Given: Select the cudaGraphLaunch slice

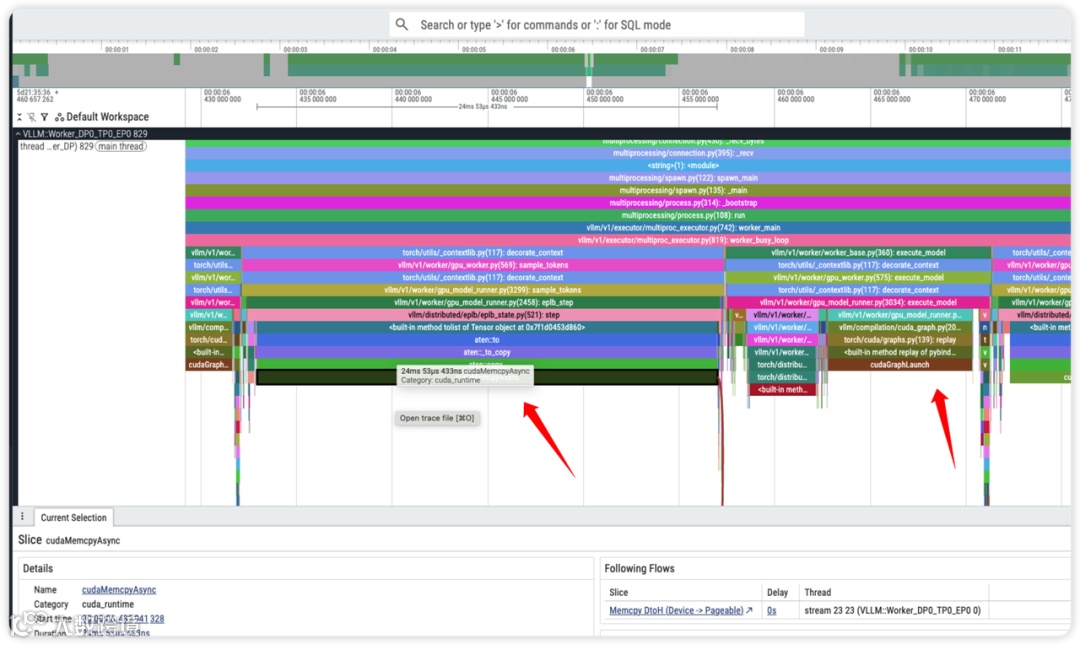Looking at the screenshot, I should pos(900,365).
